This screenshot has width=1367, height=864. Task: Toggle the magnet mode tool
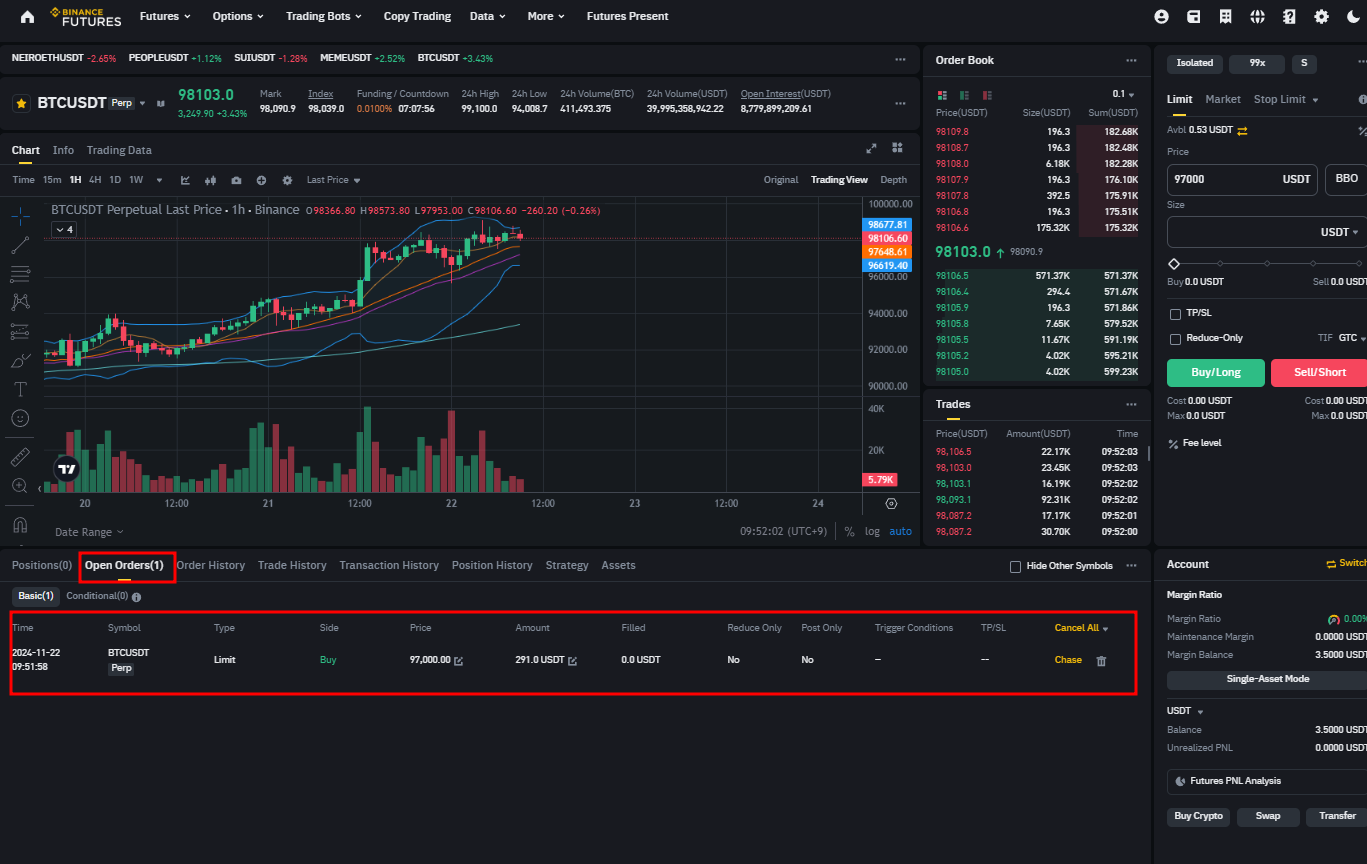pos(20,524)
